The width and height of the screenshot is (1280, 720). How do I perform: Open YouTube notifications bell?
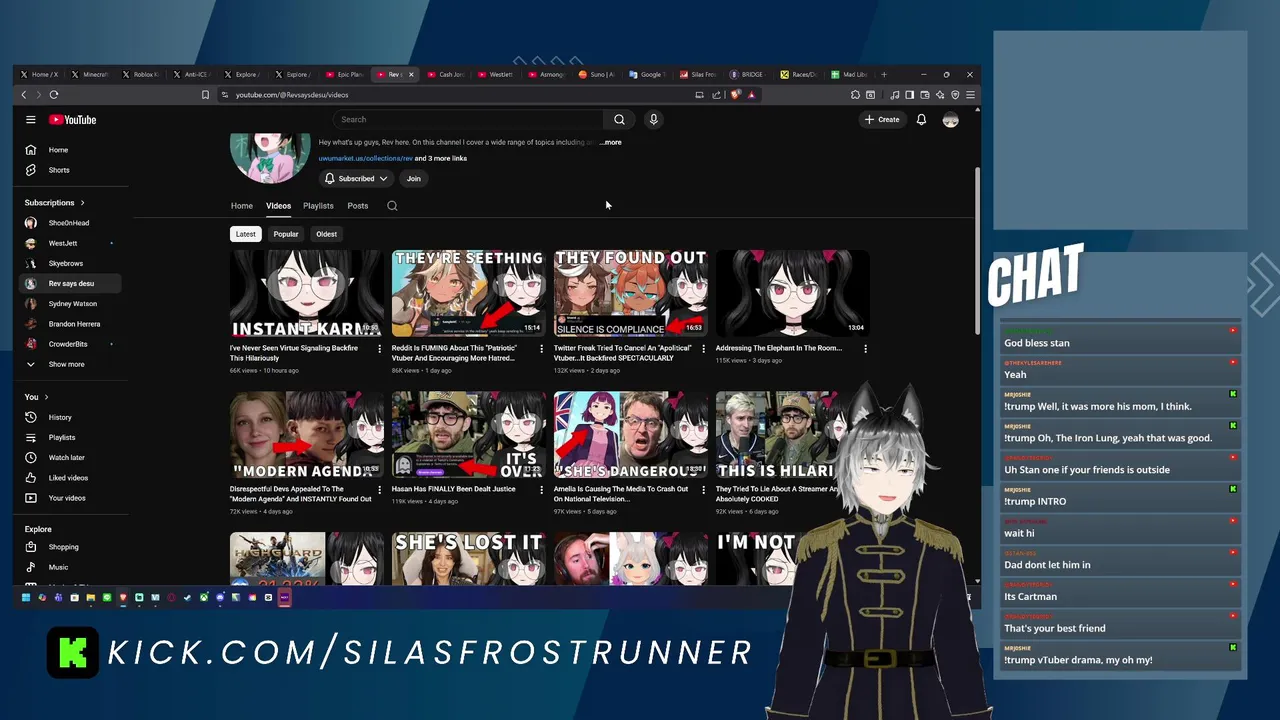(921, 120)
